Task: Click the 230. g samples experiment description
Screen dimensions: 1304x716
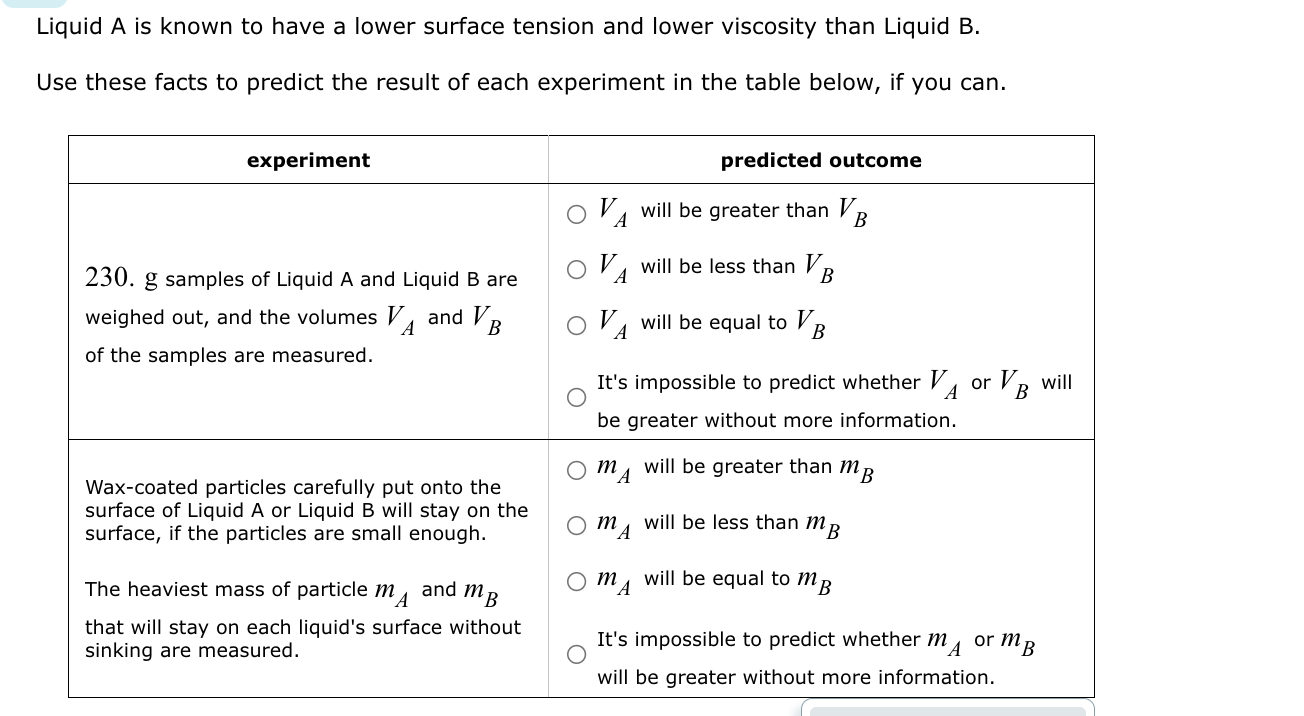Action: pos(300,316)
